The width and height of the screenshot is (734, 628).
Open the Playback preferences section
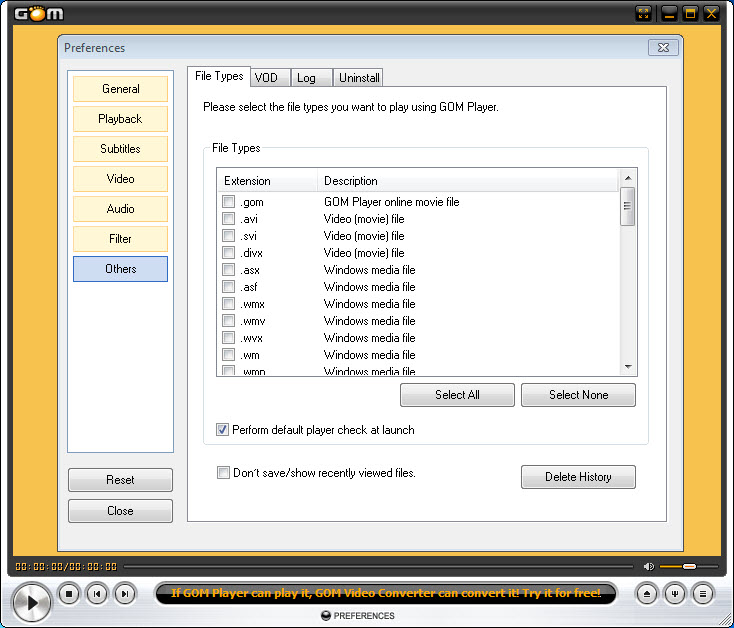coord(120,119)
